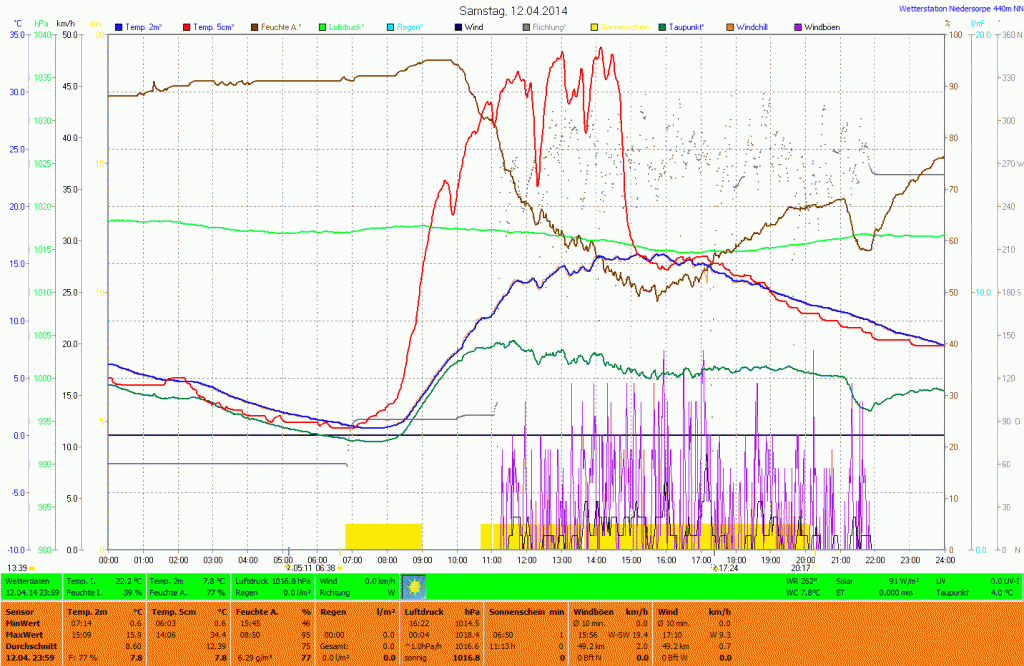The image size is (1024, 666).
Task: Click the gray Richtung legend square
Action: point(526,27)
